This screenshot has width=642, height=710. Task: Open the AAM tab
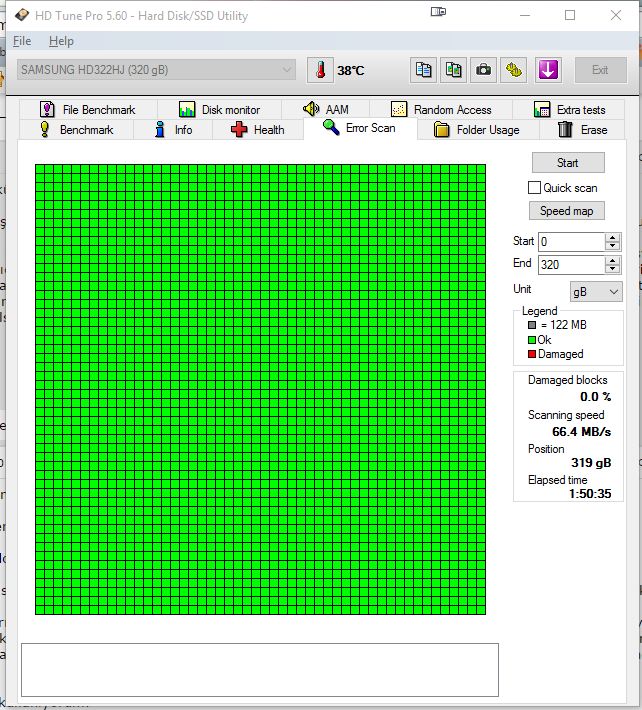[x=326, y=110]
